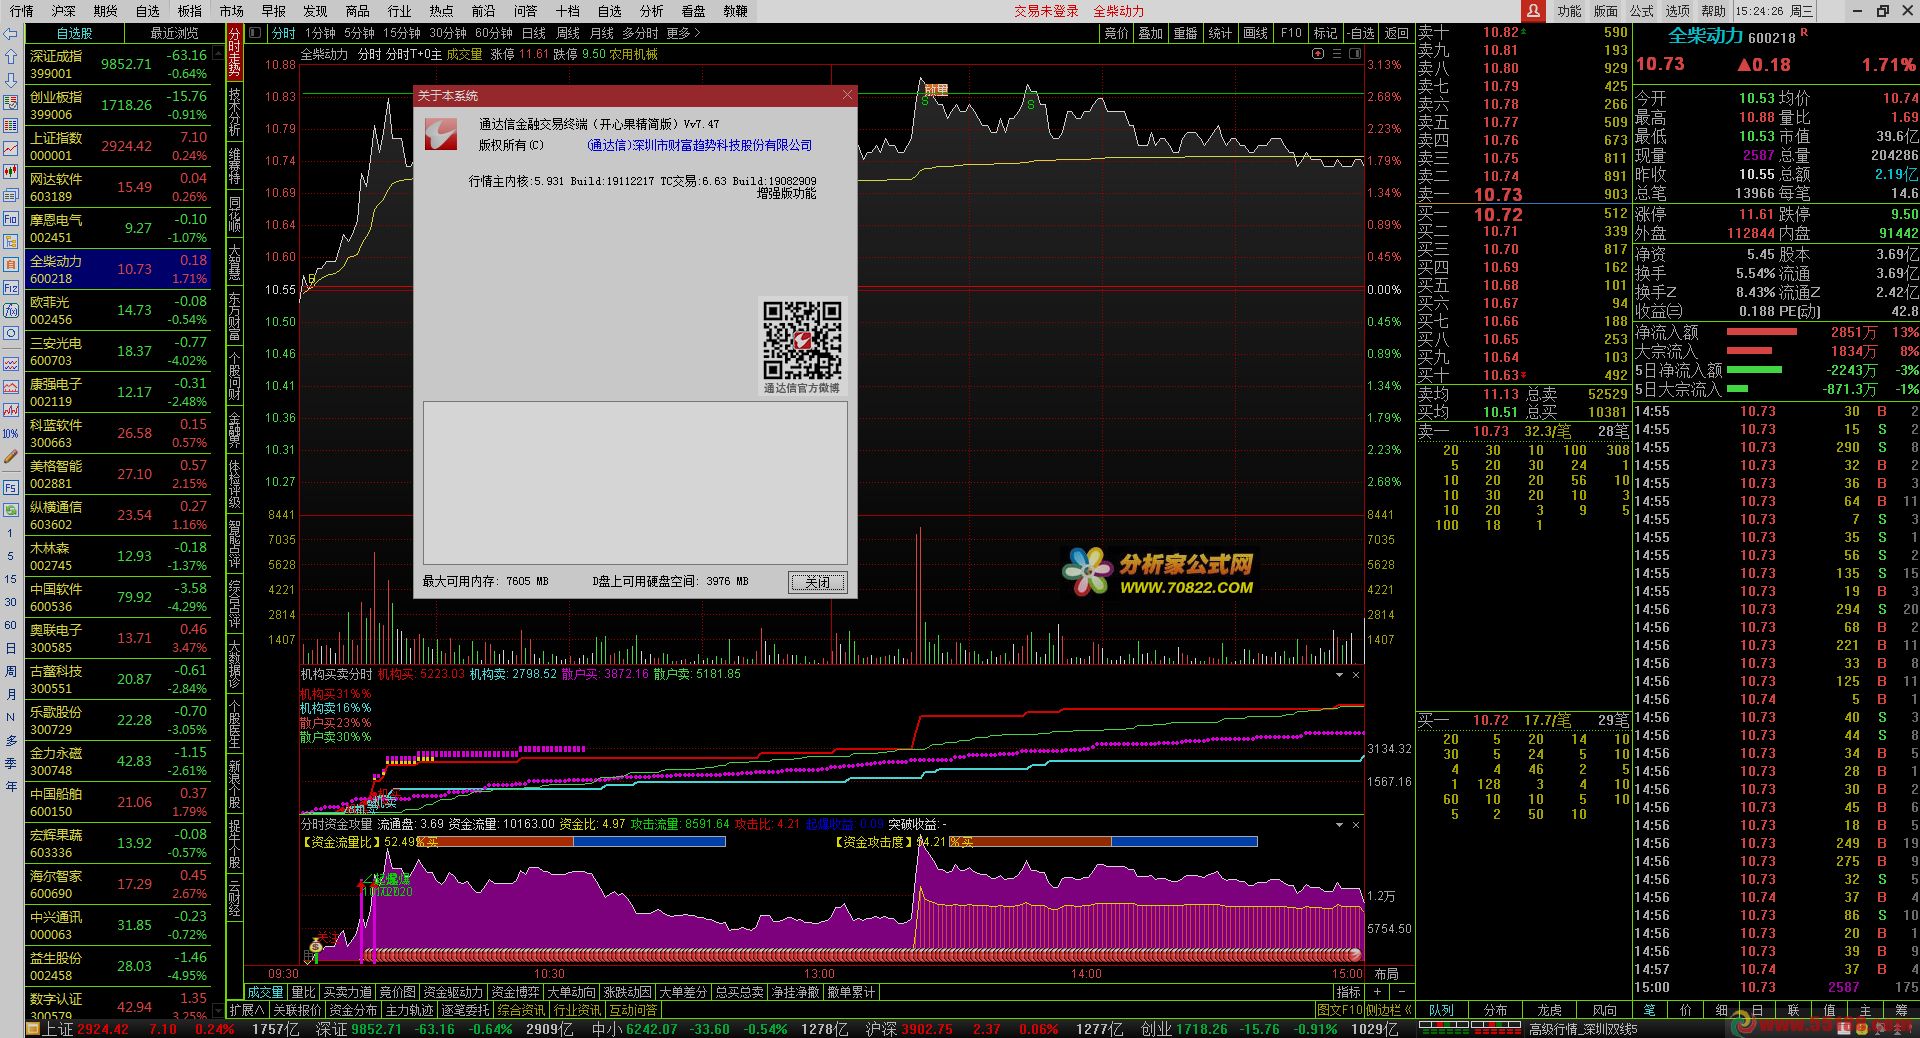Click the red user account icon in title bar
Image resolution: width=1920 pixels, height=1038 pixels.
point(1532,11)
